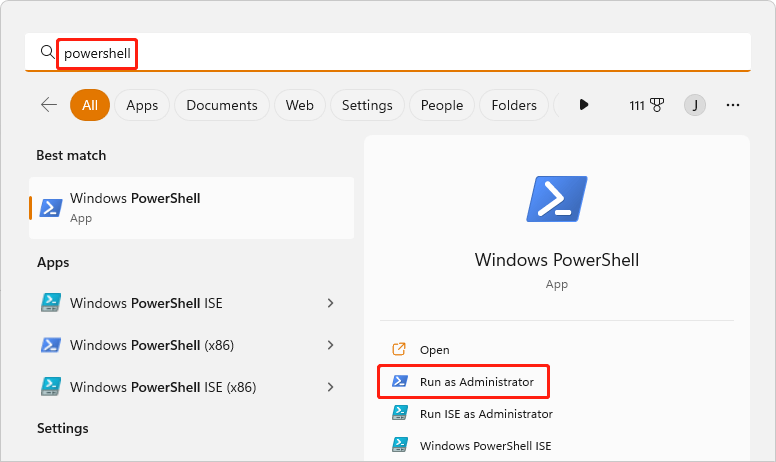Select the Apps filter tab
The image size is (776, 462).
pos(142,105)
